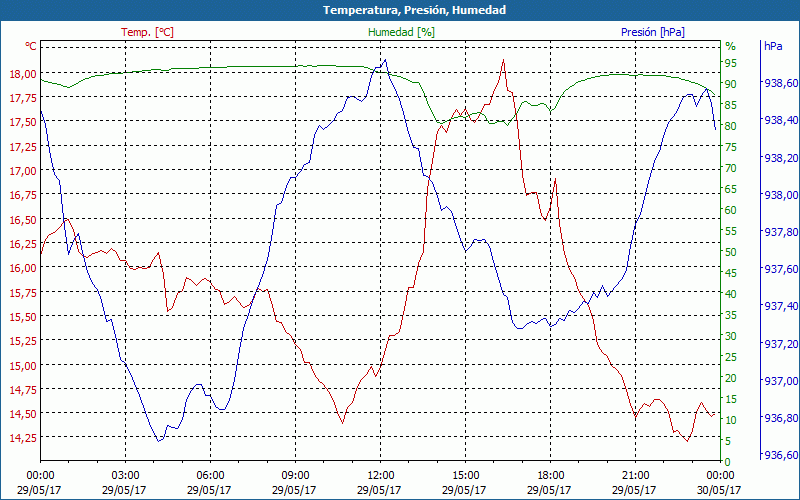Click humidity axis value 90
Viewport: 800px width, 500px height.
click(x=731, y=84)
